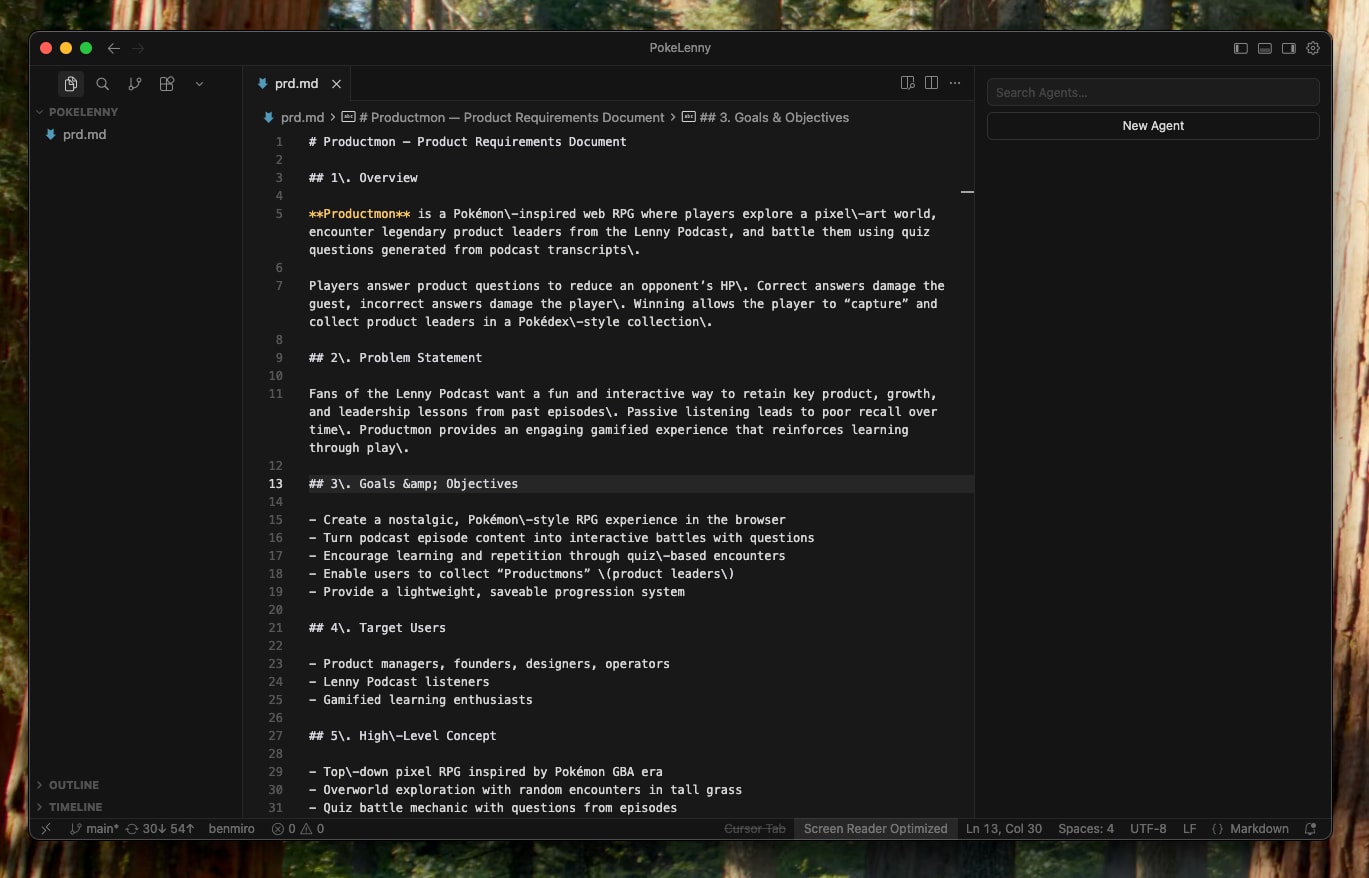1369x878 pixels.
Task: Open the Extensions view
Action: (167, 84)
